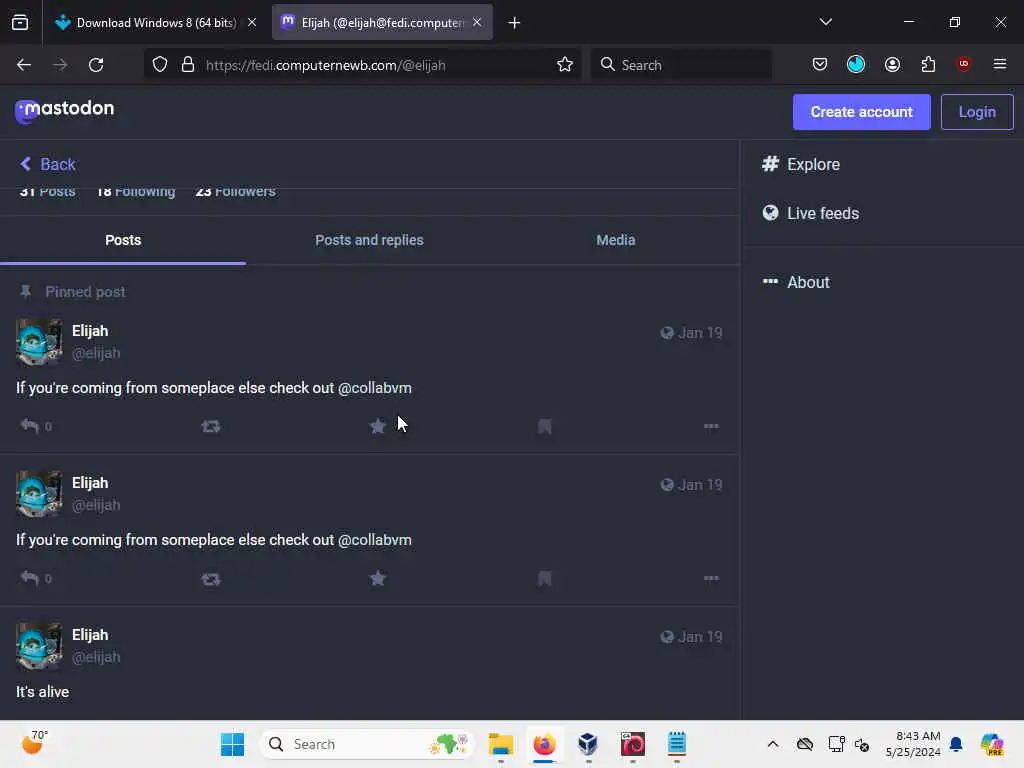Viewport: 1024px width, 768px height.
Task: Bookmark the second collabvm post
Action: click(x=545, y=579)
